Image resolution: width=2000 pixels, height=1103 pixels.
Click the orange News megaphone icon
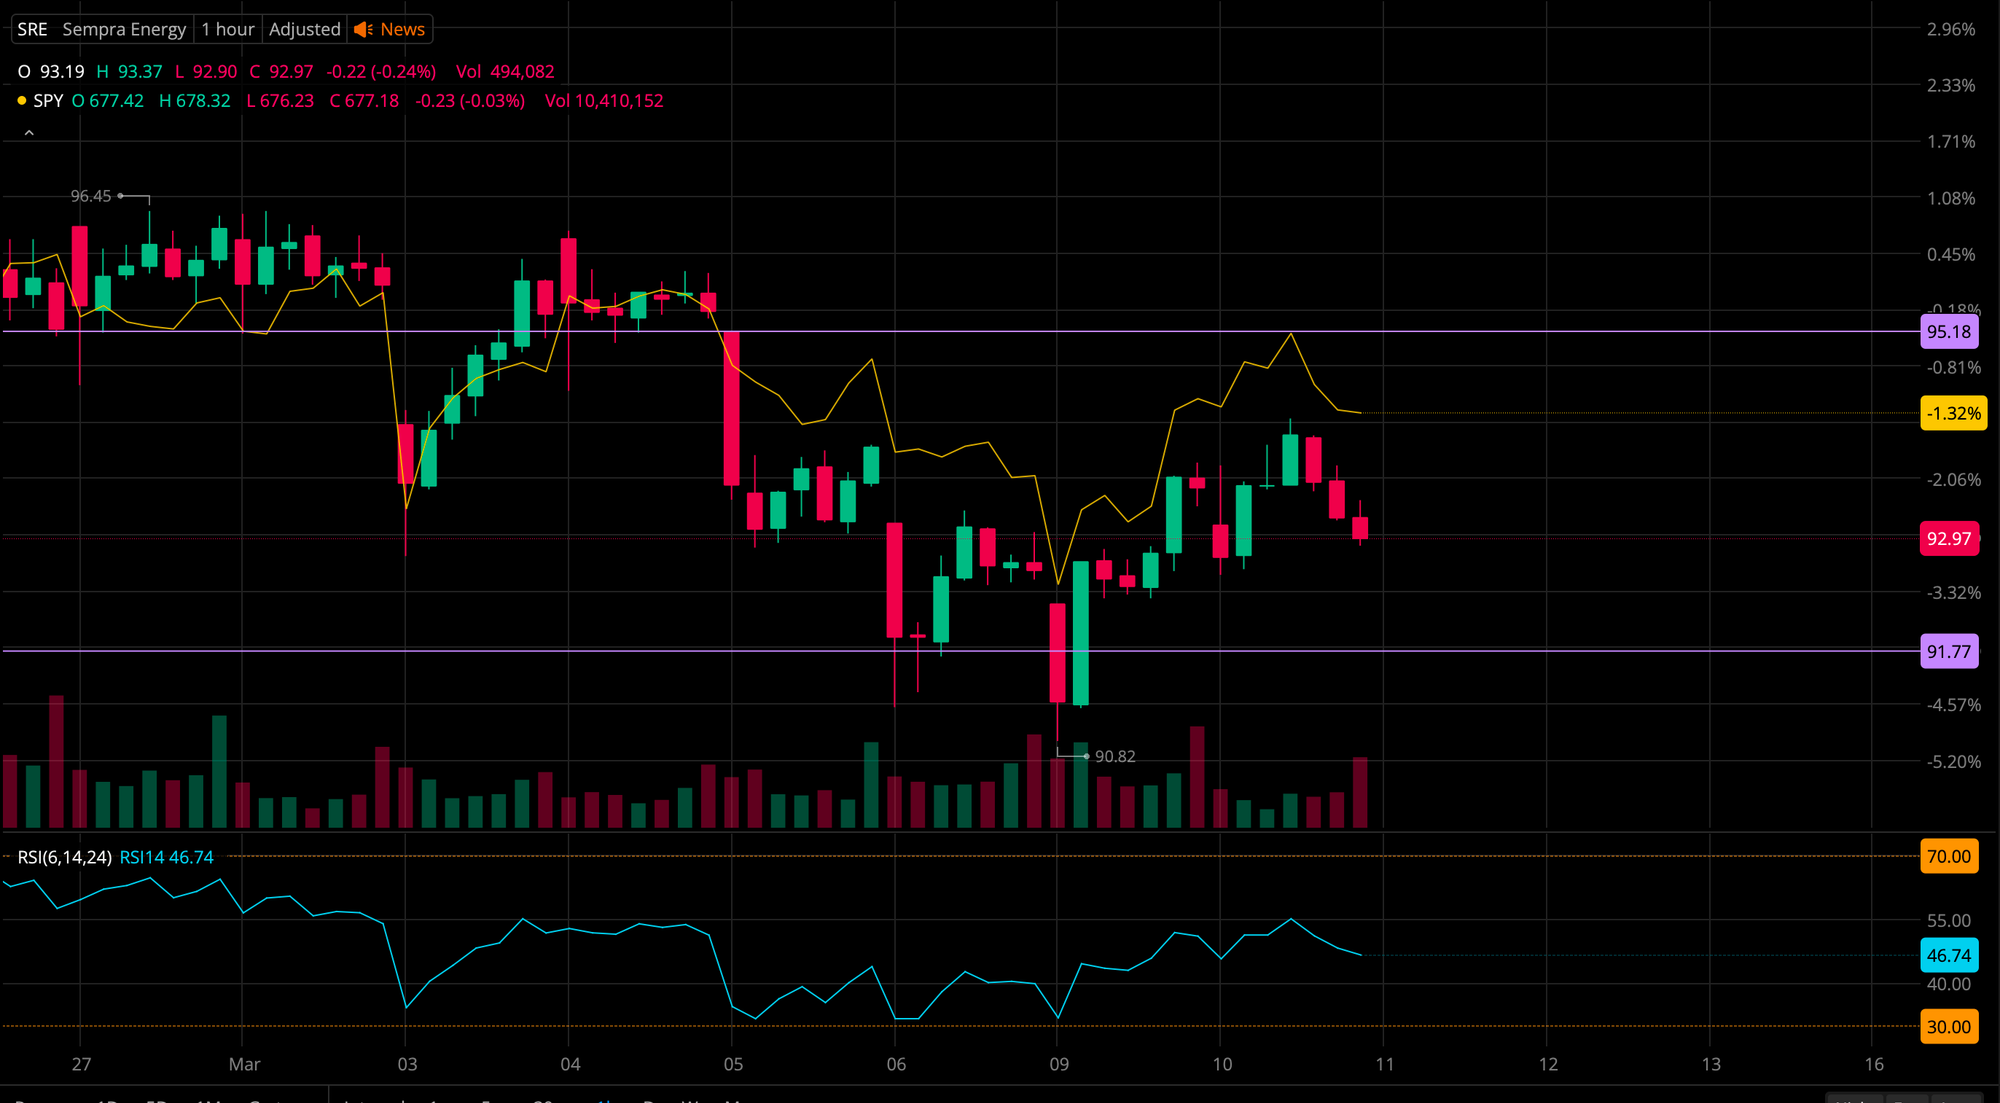point(363,30)
